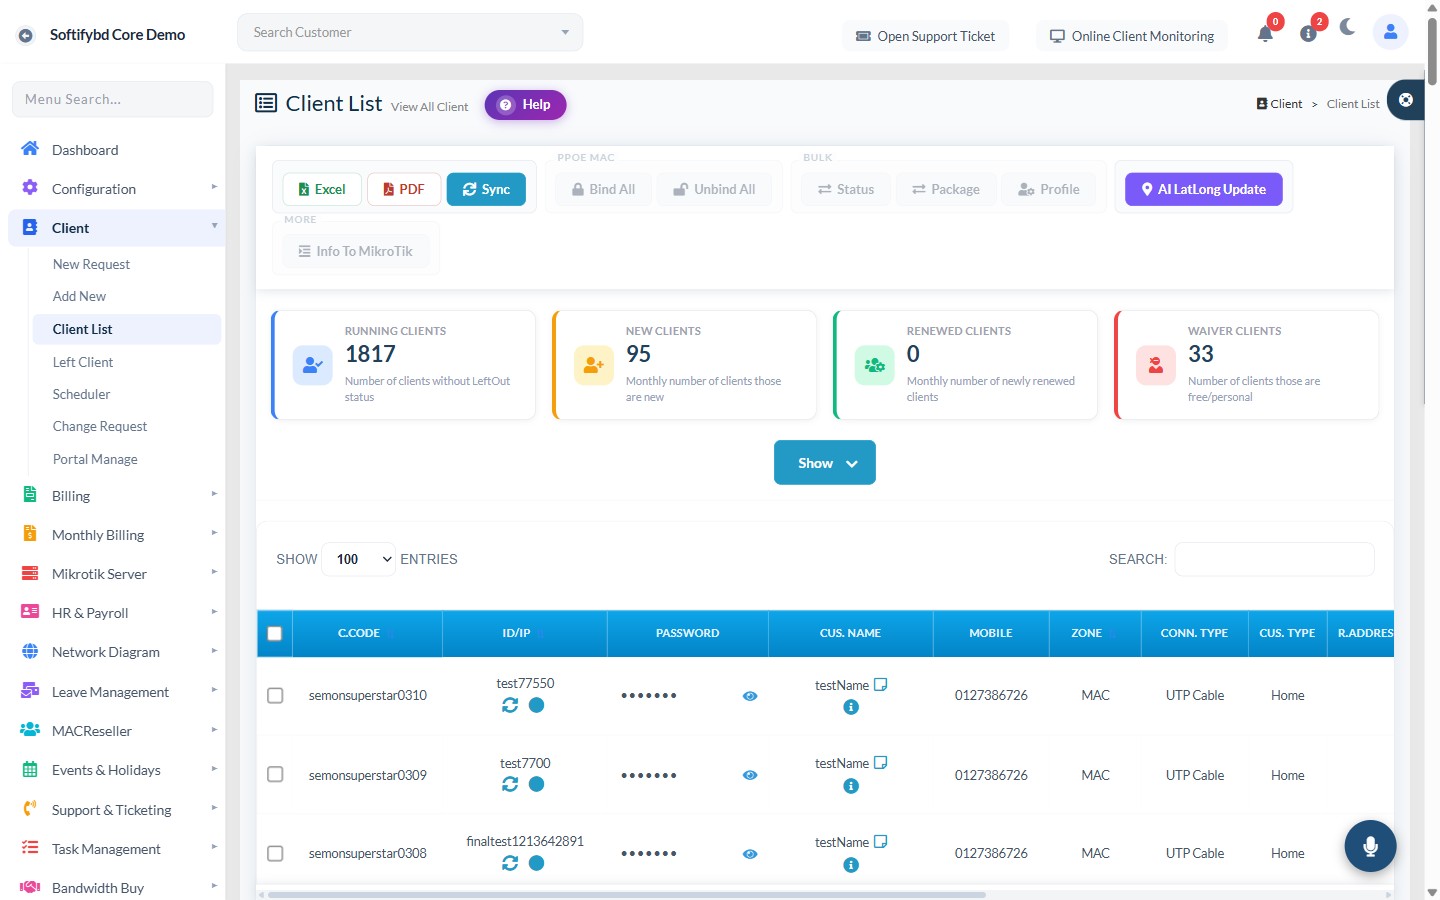Open the user profile avatar icon
This screenshot has width=1440, height=900.
[x=1390, y=32]
